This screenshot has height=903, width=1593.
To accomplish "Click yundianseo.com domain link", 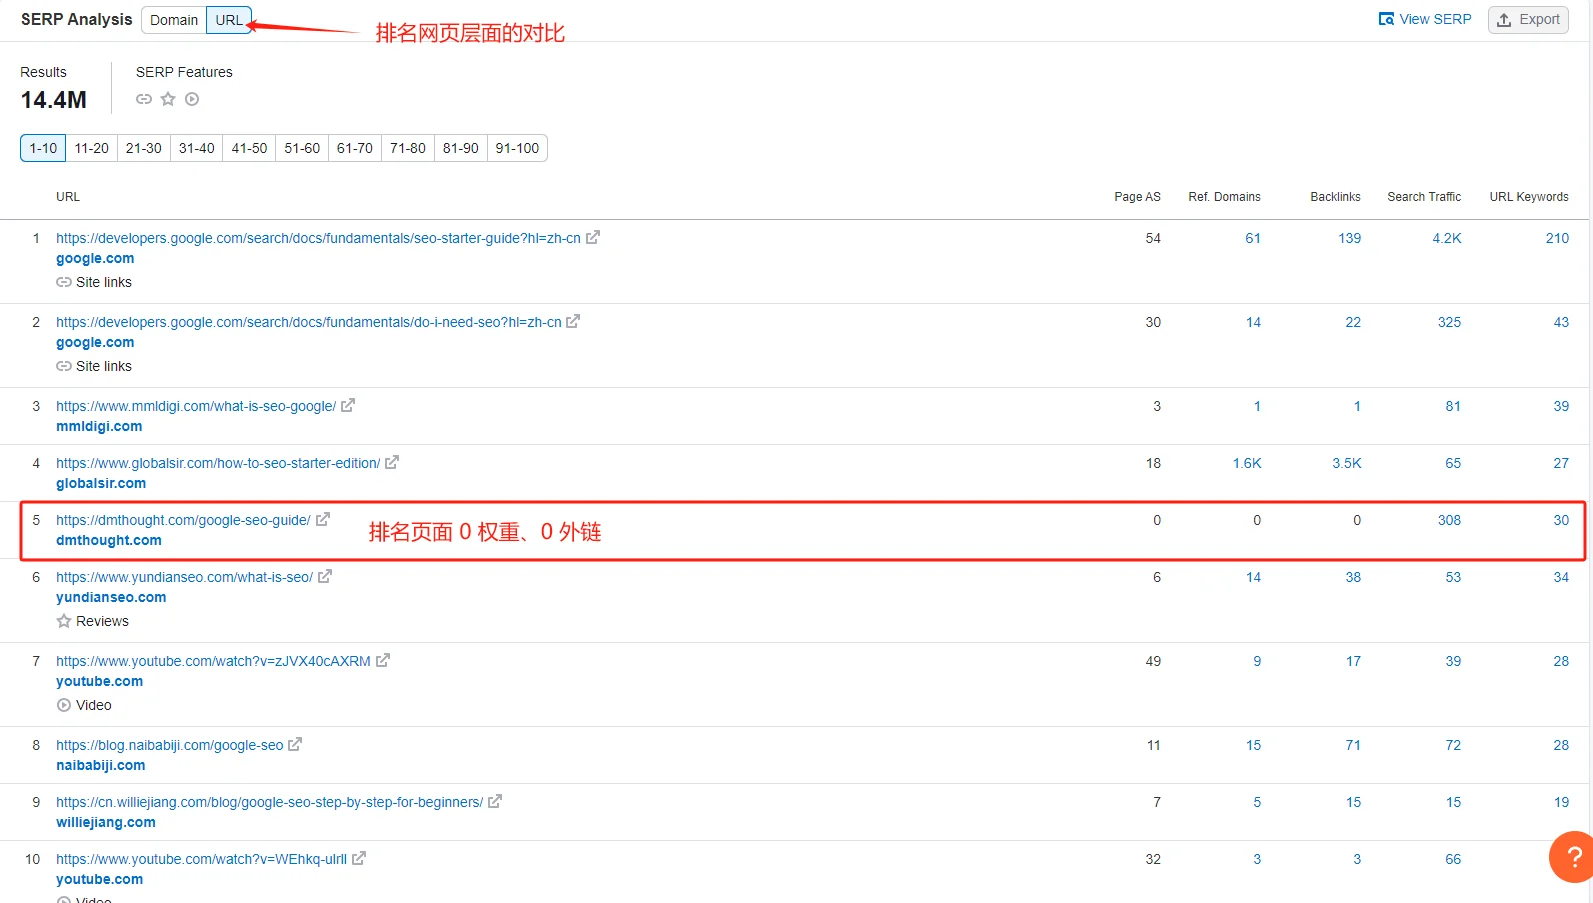I will point(111,597).
